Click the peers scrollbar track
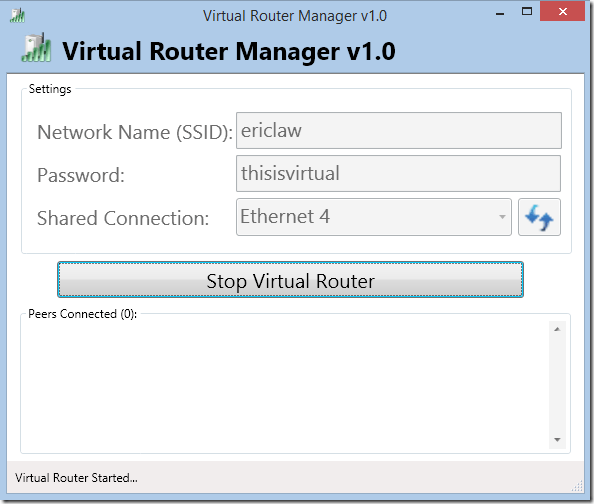This screenshot has width=594, height=504. [x=557, y=384]
